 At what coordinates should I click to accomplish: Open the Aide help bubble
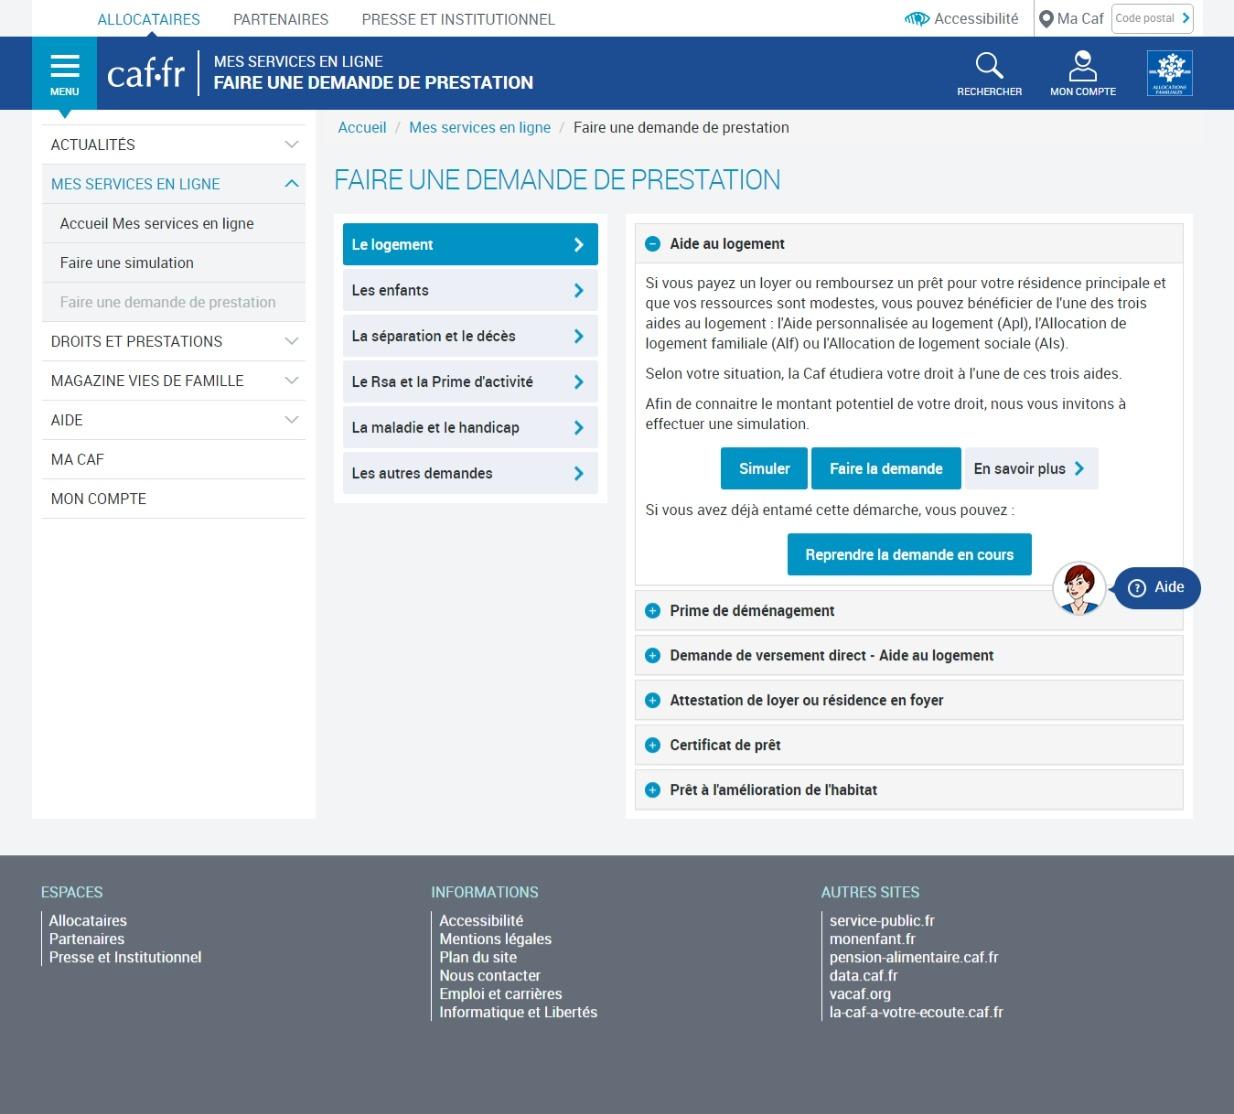[1157, 588]
